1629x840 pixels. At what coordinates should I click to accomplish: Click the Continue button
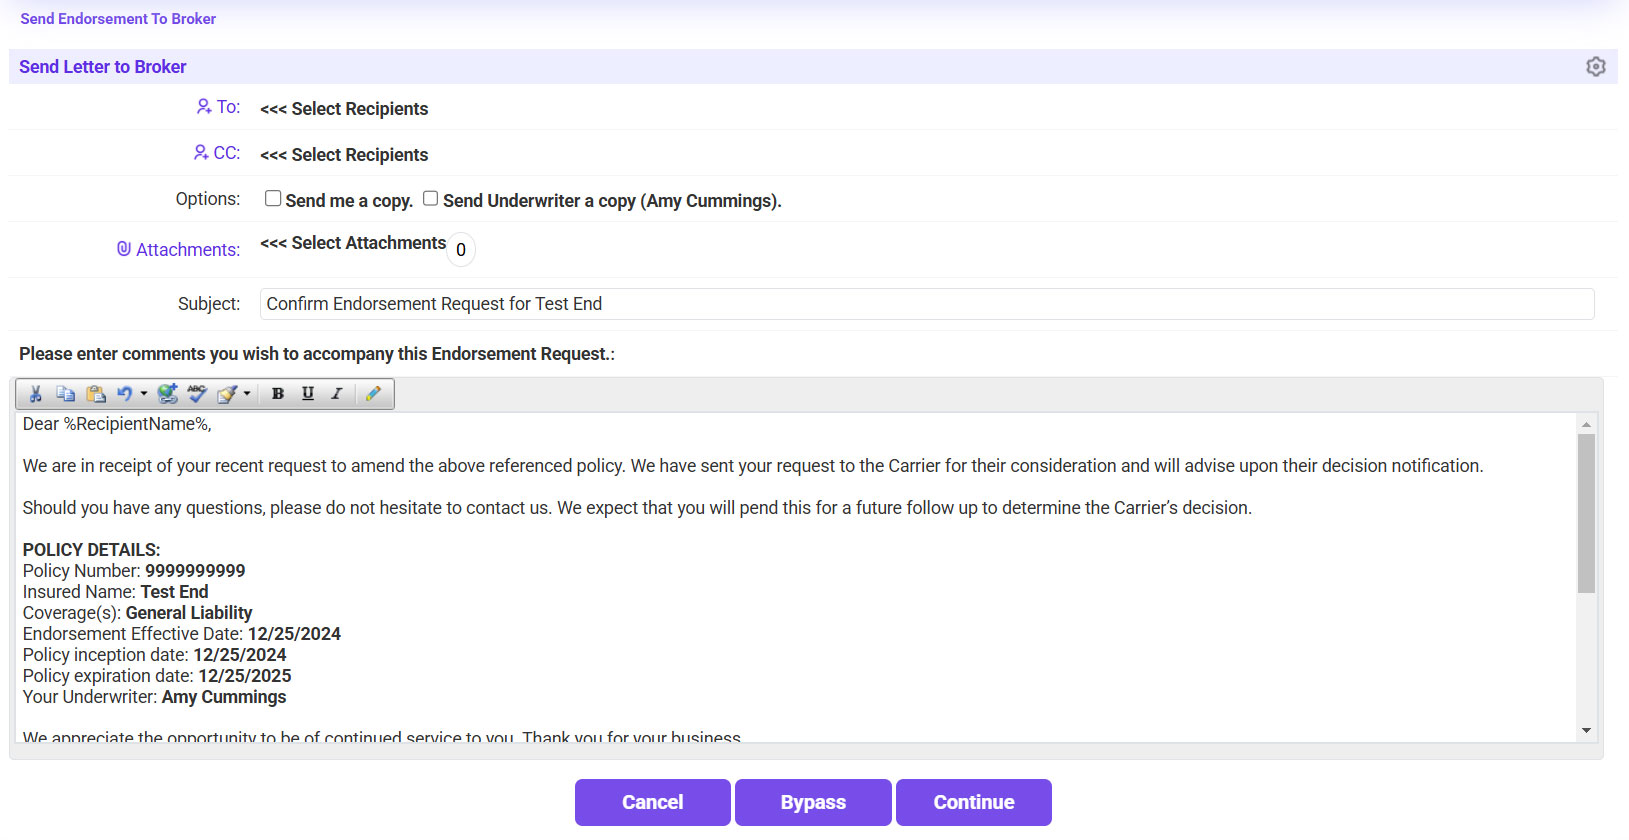(974, 802)
